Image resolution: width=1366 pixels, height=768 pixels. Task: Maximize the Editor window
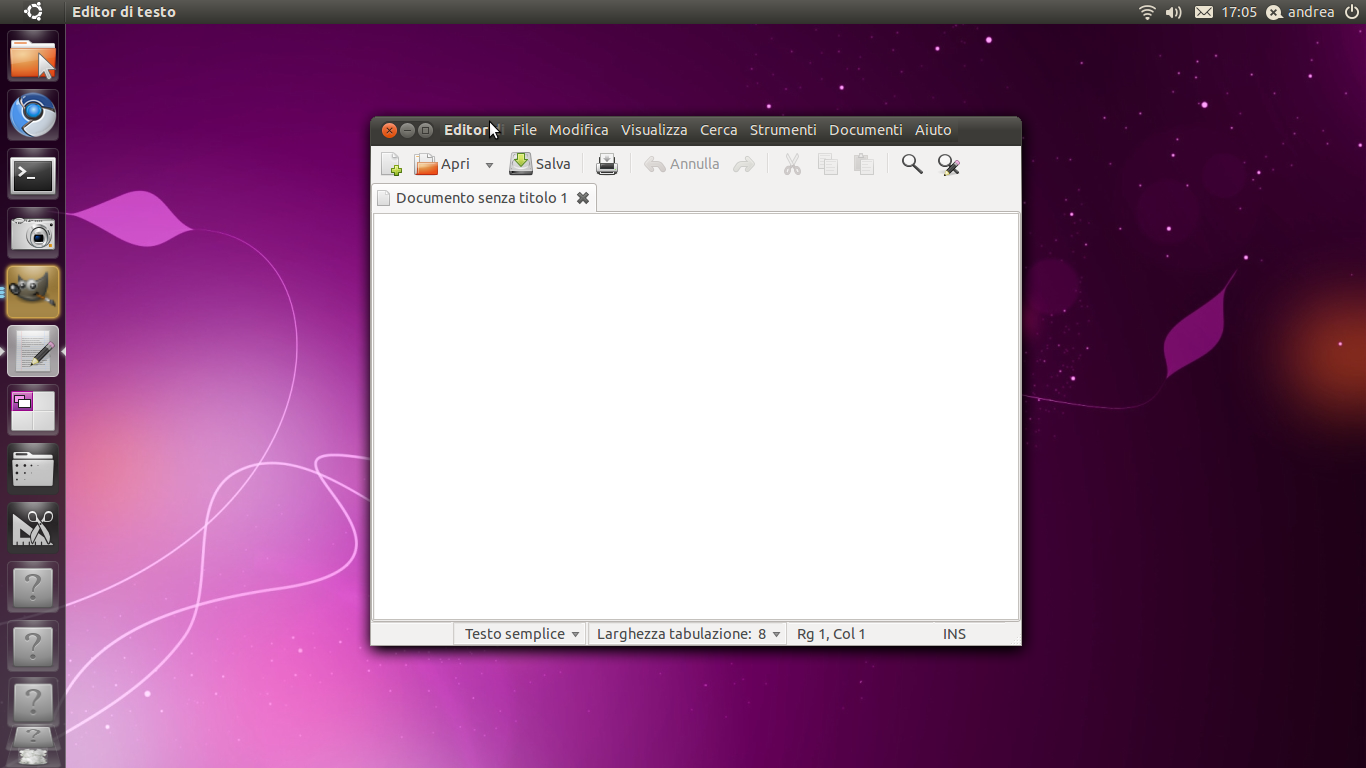pyautogui.click(x=425, y=130)
